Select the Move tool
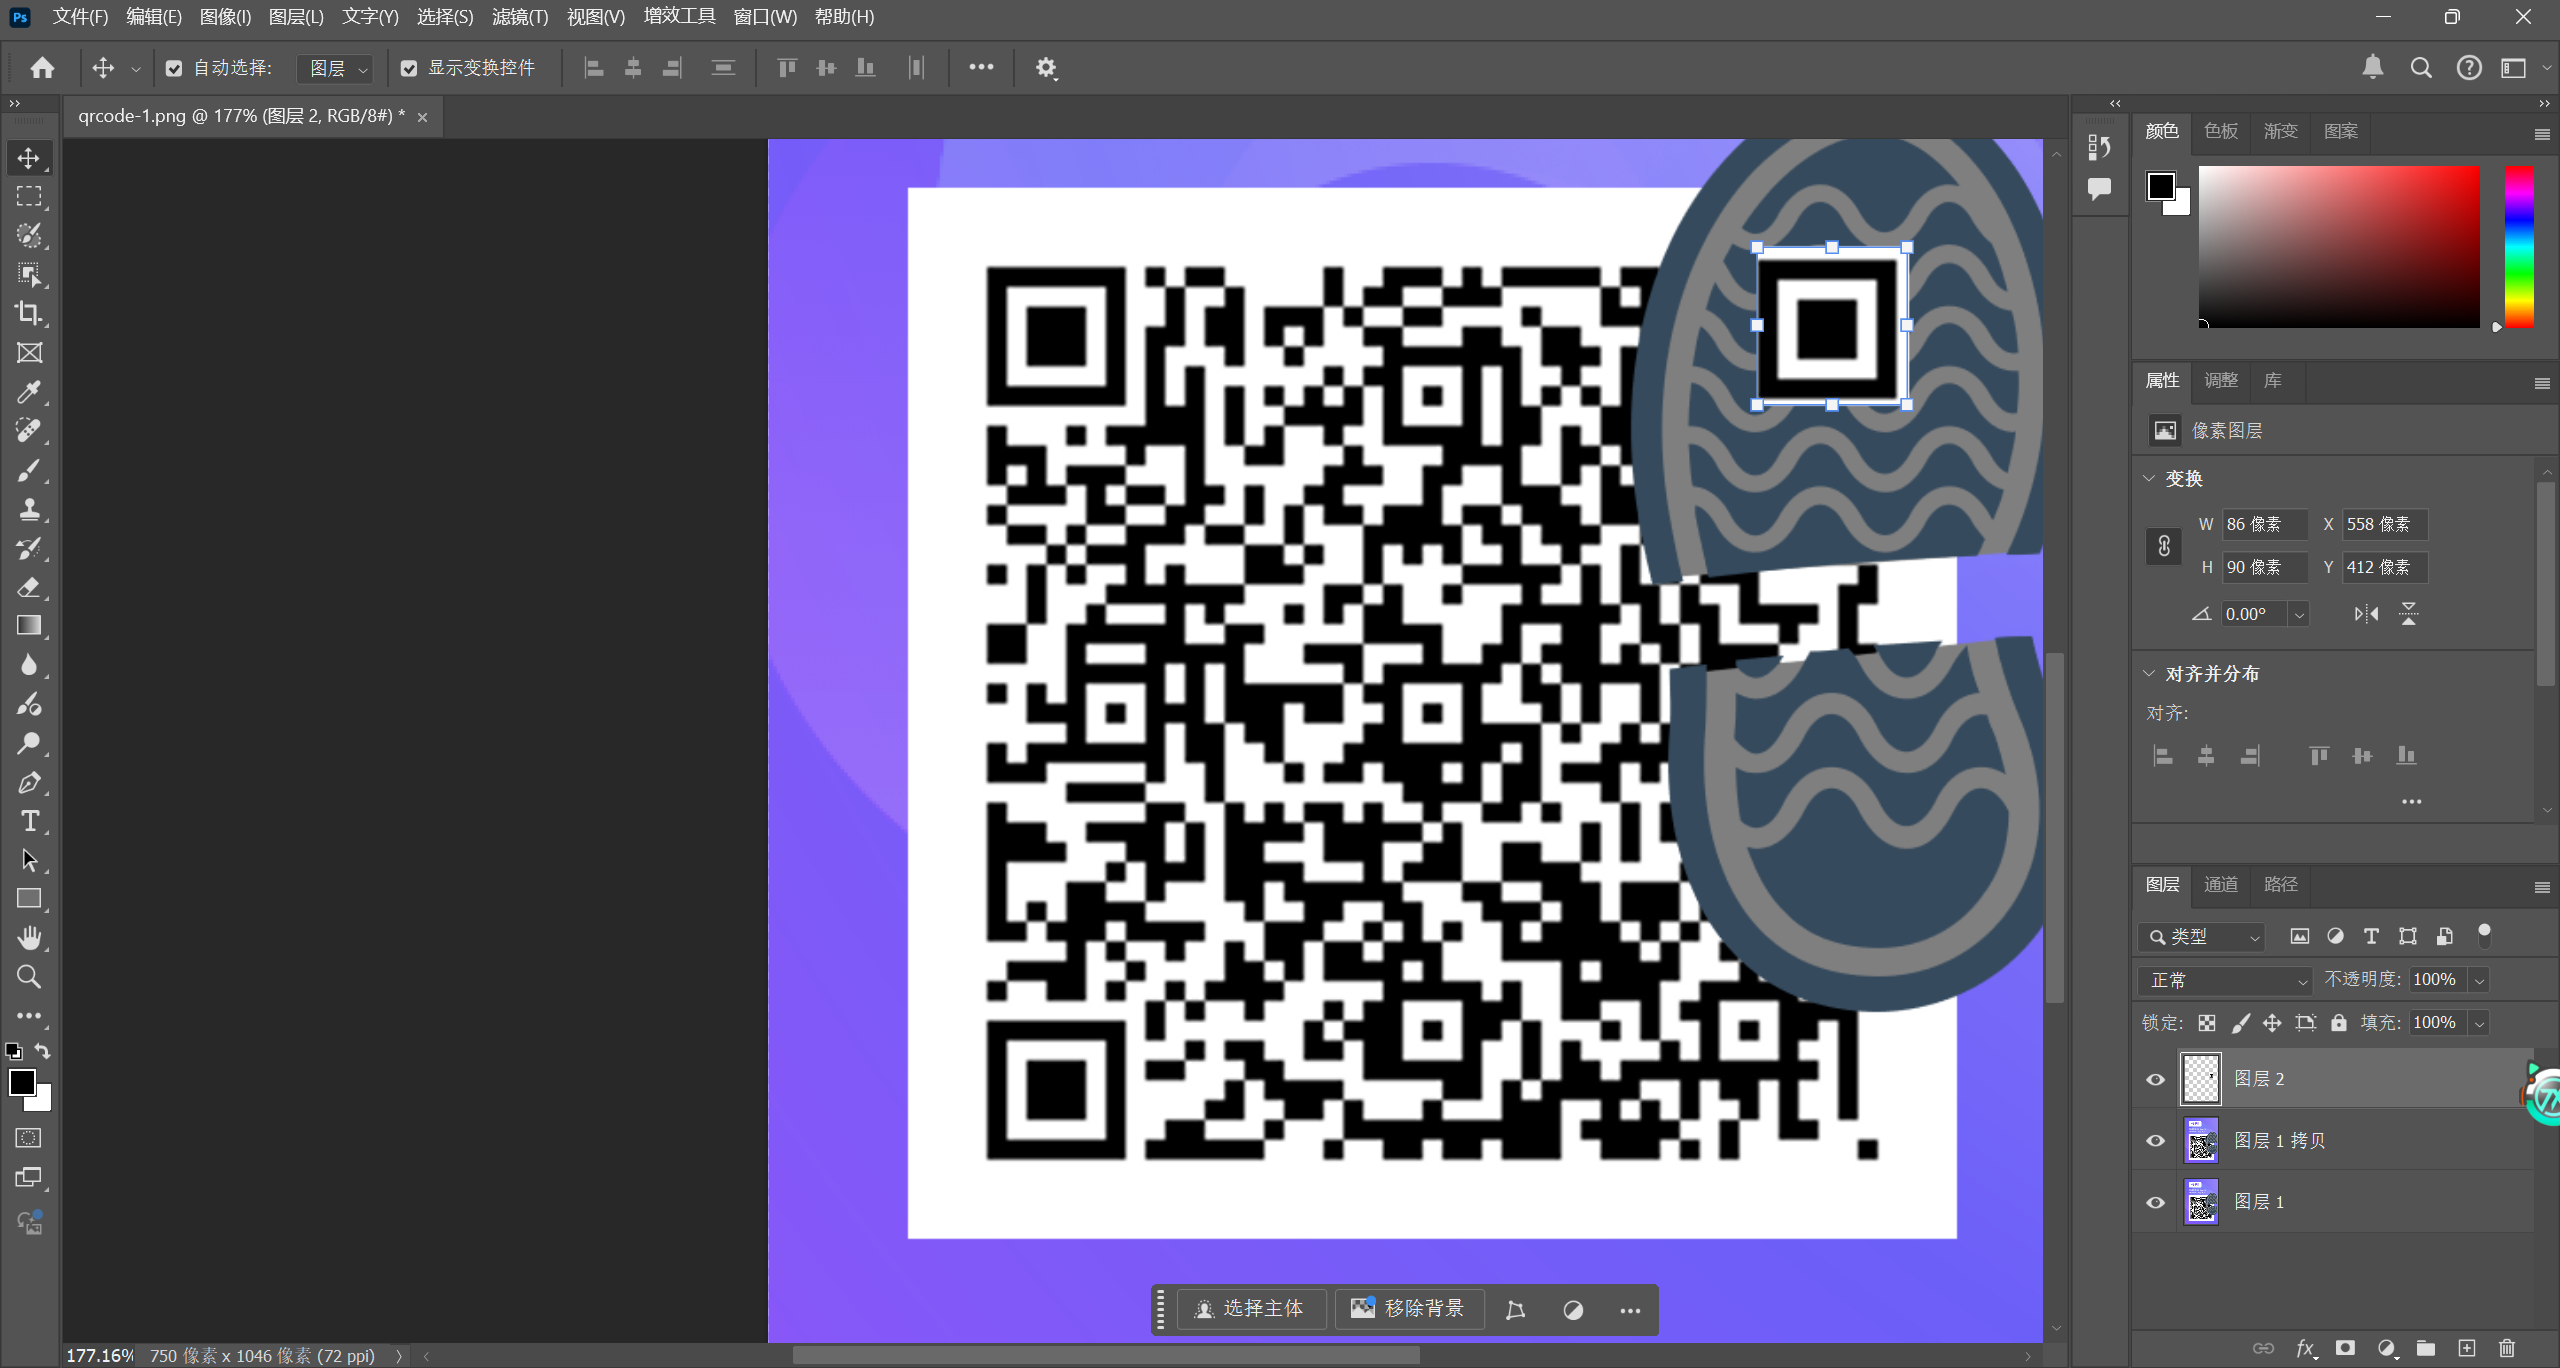The width and height of the screenshot is (2560, 1368). 29,157
